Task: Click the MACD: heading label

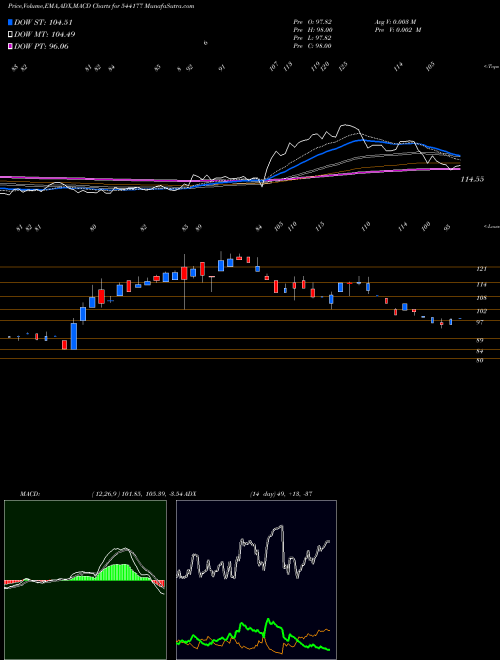Action: [x=30, y=493]
